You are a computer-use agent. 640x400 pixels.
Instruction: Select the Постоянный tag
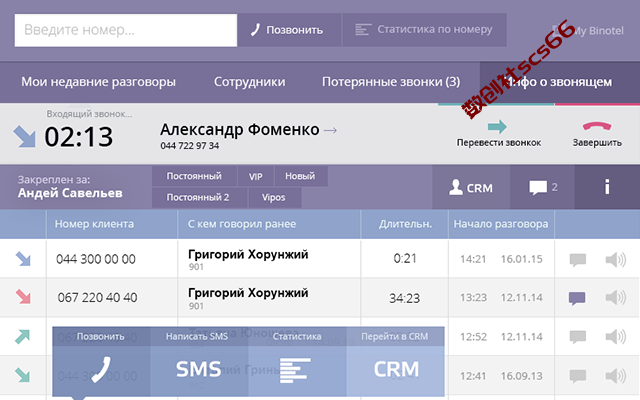click(194, 176)
